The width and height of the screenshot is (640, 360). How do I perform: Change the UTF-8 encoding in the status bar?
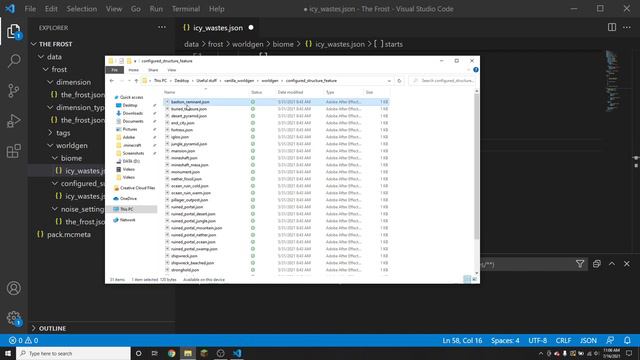point(538,340)
